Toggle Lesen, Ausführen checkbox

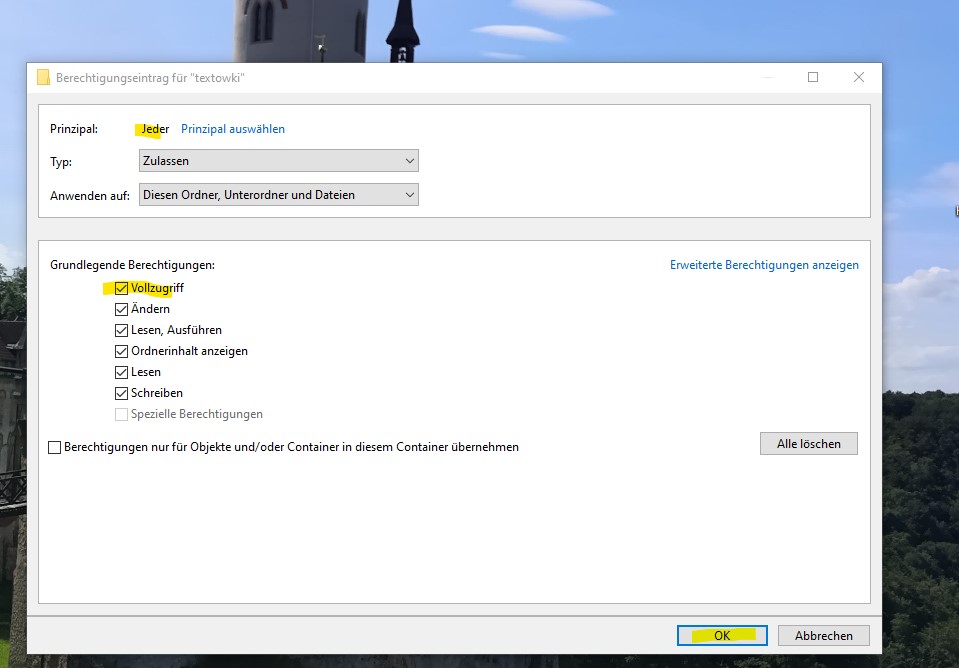[121, 330]
